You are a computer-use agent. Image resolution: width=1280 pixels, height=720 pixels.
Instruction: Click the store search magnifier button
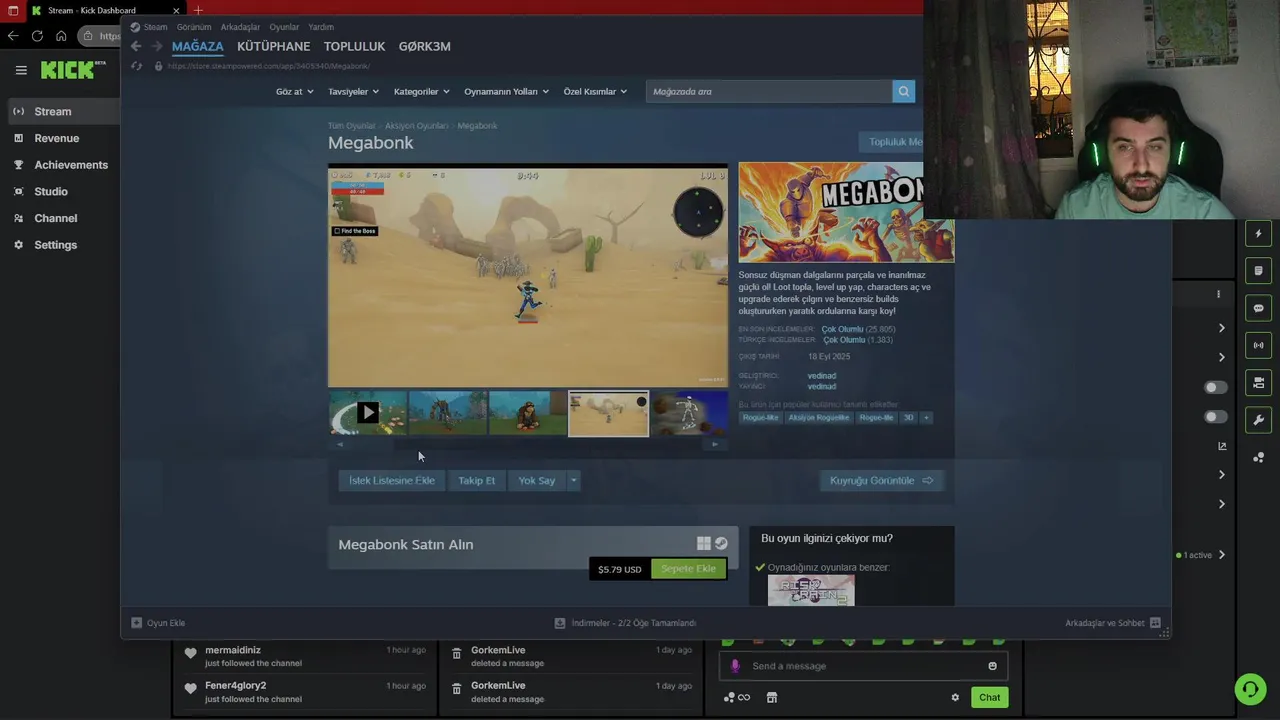coord(904,91)
